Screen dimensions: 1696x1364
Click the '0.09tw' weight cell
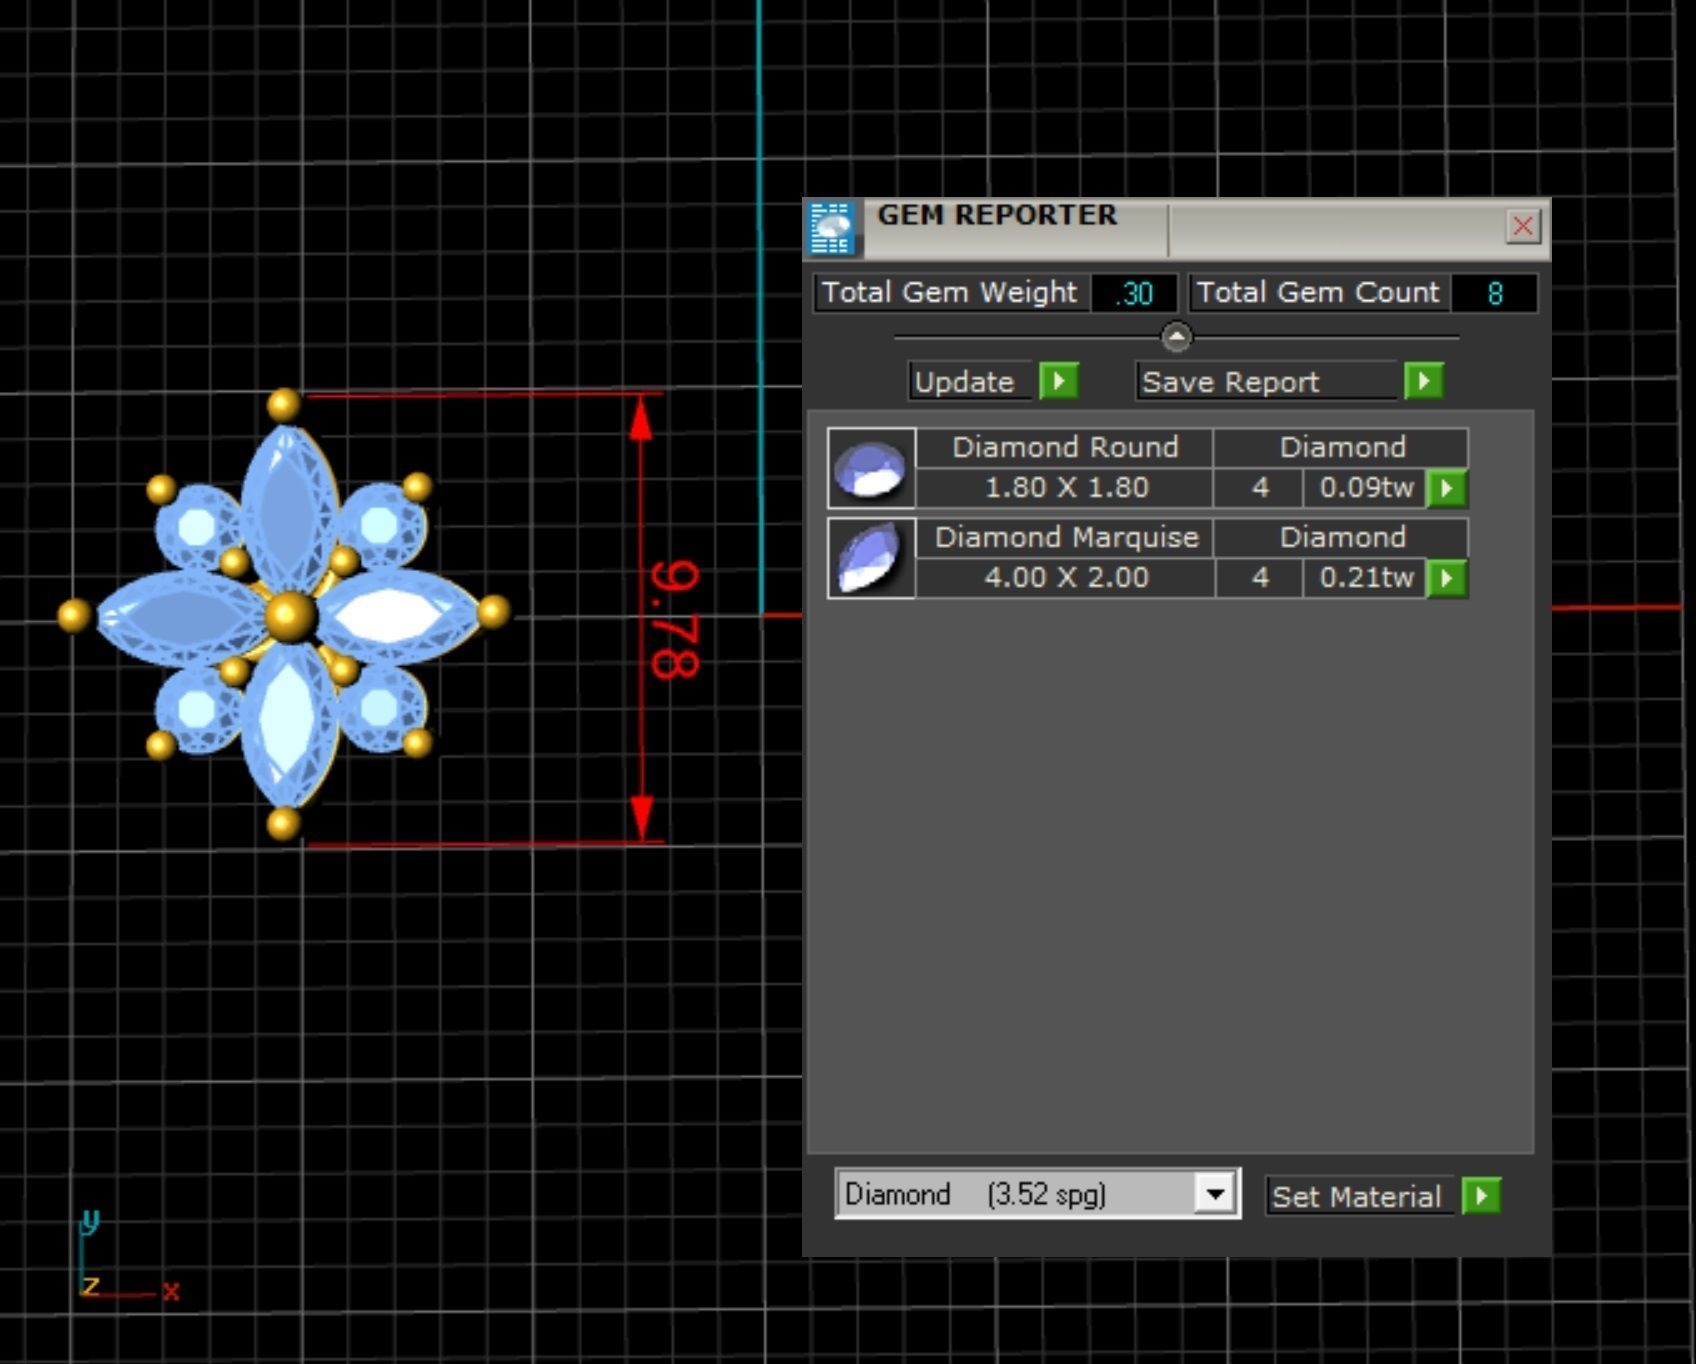coord(1366,488)
